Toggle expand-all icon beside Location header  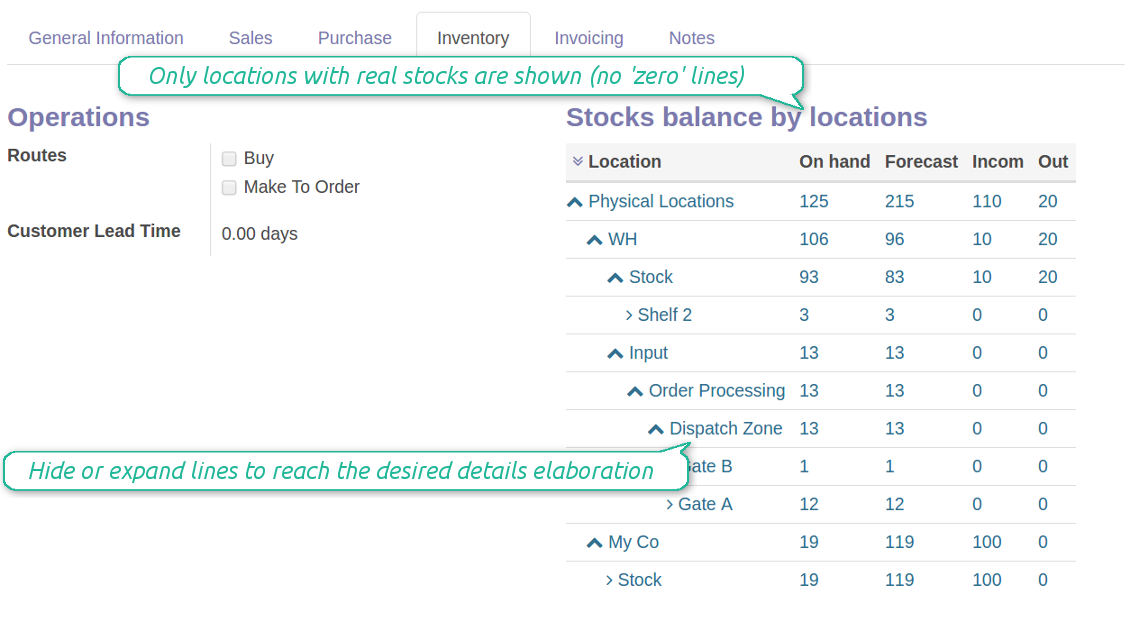(577, 161)
